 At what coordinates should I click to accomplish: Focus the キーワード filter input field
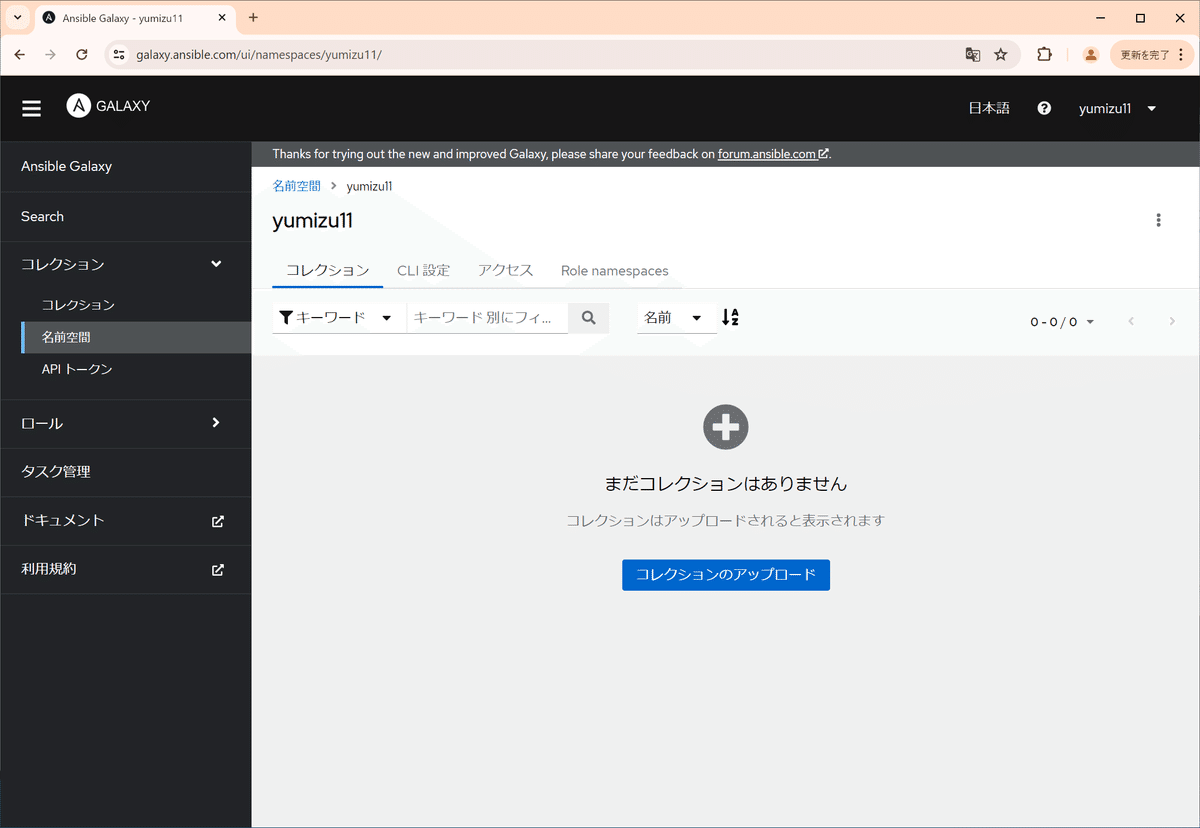click(x=488, y=318)
